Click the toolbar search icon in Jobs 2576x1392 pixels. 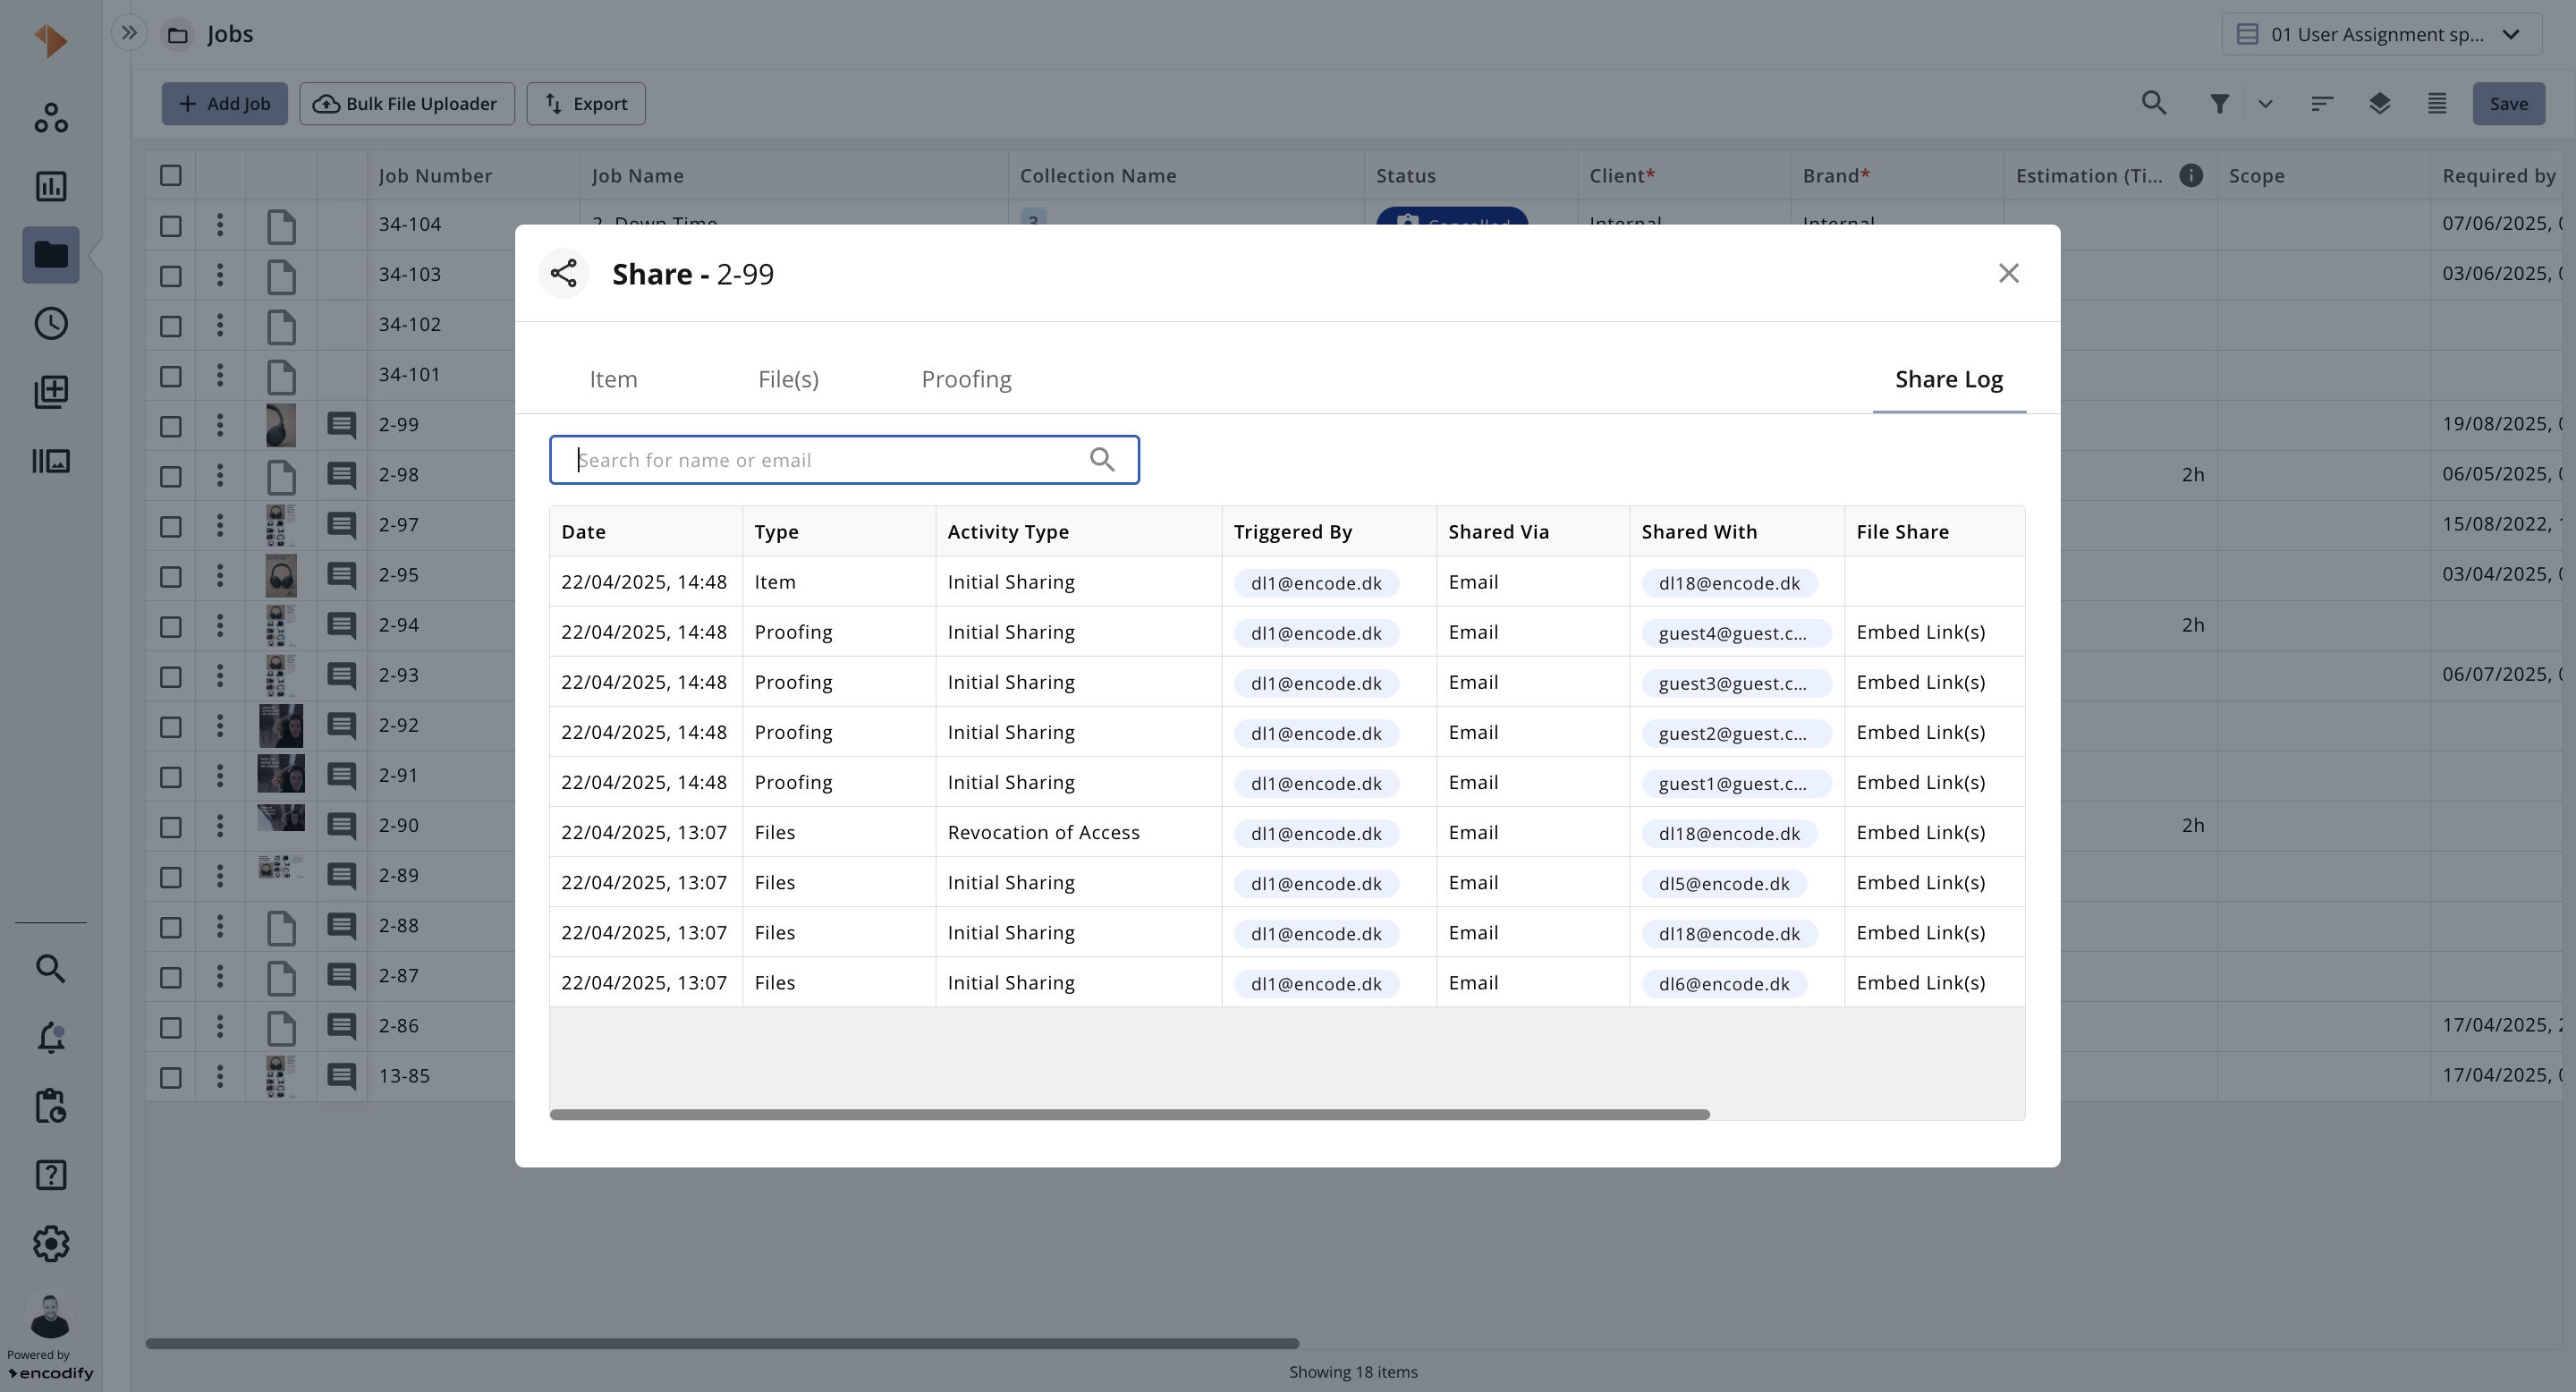point(2154,103)
